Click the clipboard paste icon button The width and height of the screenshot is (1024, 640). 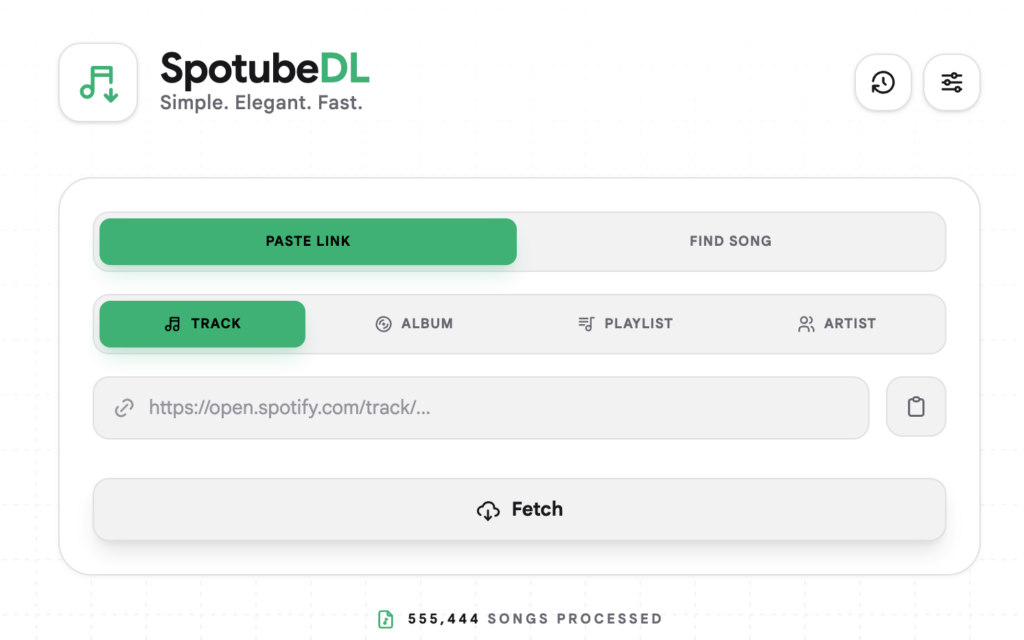click(x=916, y=407)
